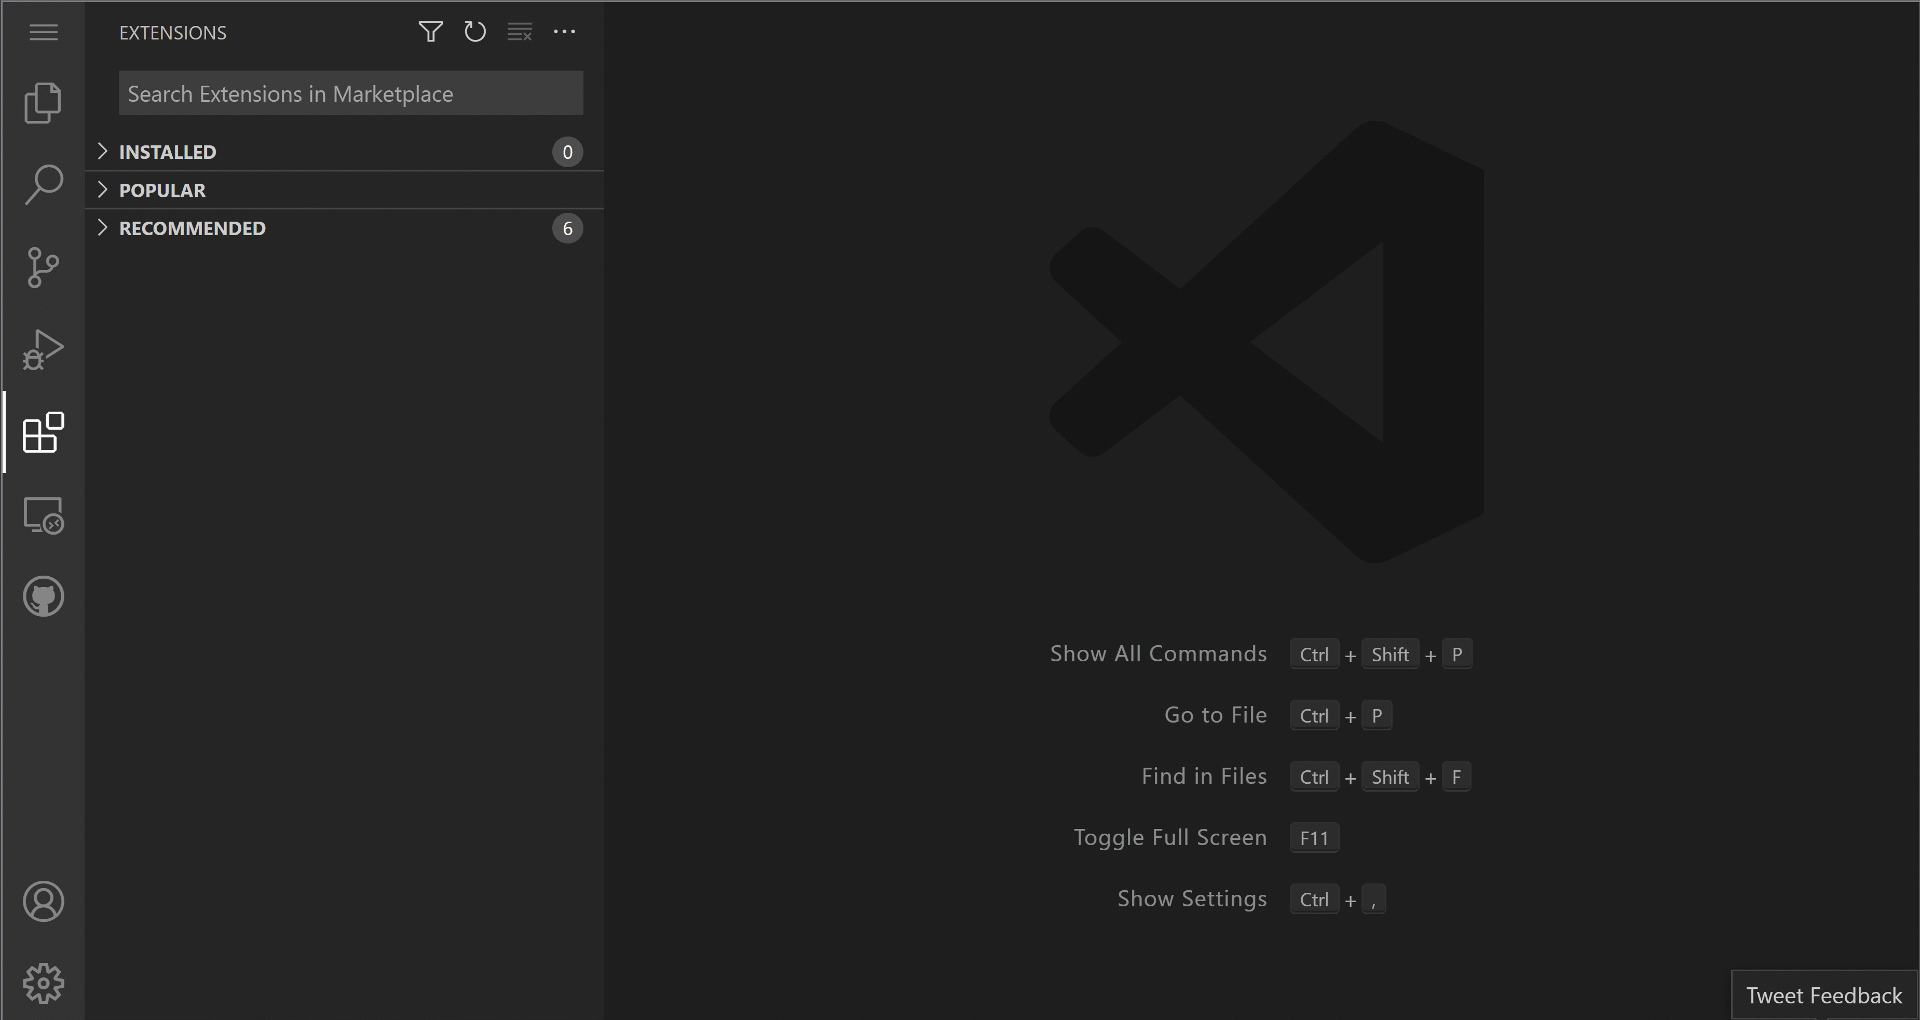1920x1020 pixels.
Task: Open the More Actions menu in Extensions
Action: coord(565,31)
